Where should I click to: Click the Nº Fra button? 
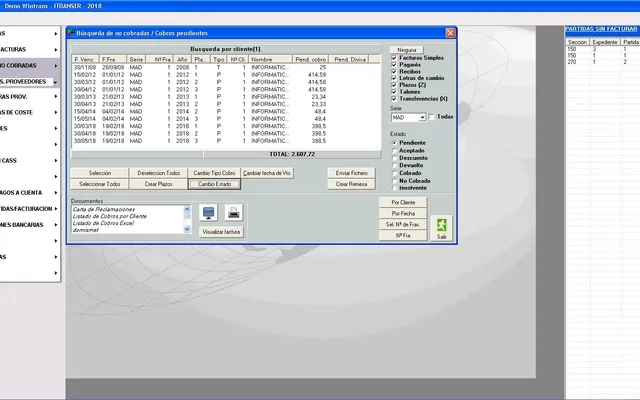tap(403, 236)
